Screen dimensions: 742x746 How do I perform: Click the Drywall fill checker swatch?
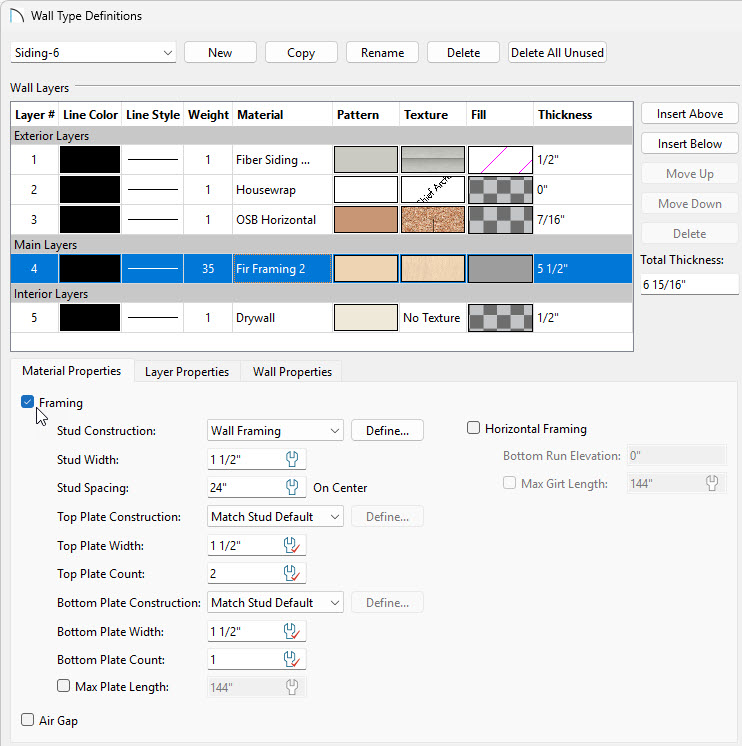500,317
